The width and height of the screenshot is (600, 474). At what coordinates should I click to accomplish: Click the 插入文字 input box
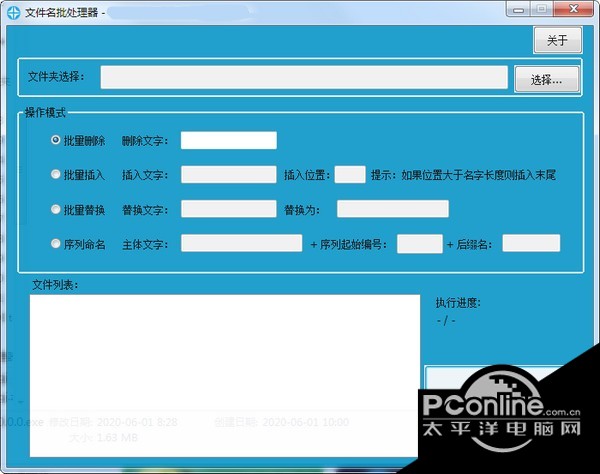(x=229, y=174)
